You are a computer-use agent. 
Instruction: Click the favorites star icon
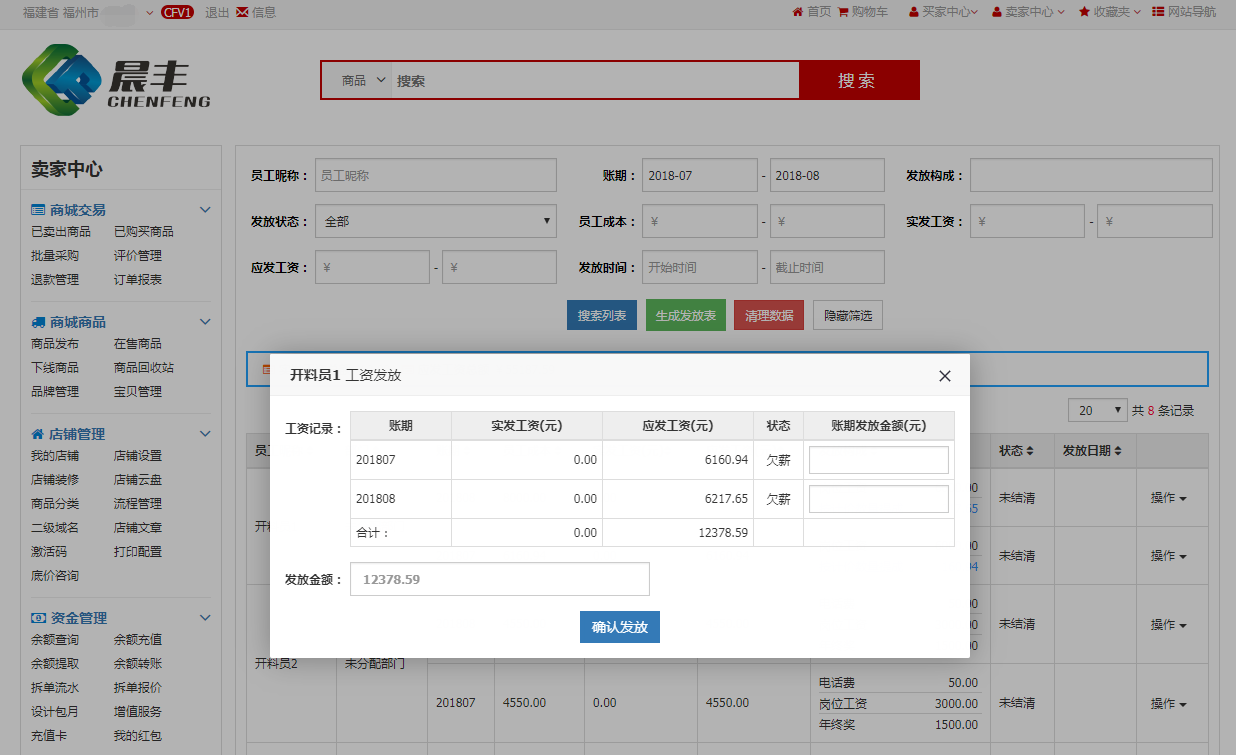1084,12
